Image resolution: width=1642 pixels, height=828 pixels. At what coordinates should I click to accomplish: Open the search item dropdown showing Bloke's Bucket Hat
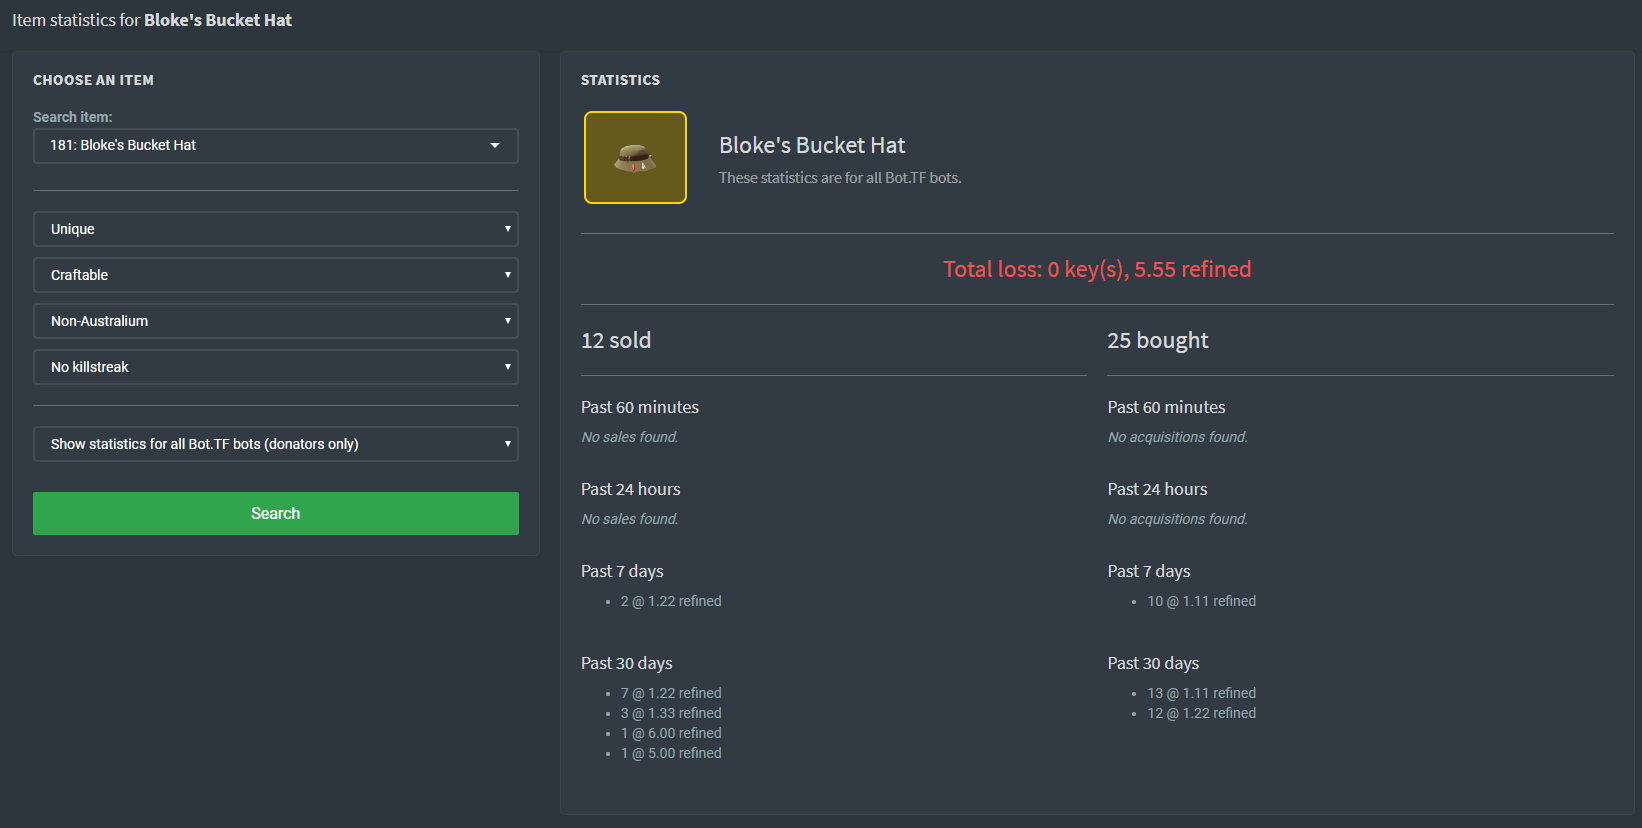coord(275,146)
